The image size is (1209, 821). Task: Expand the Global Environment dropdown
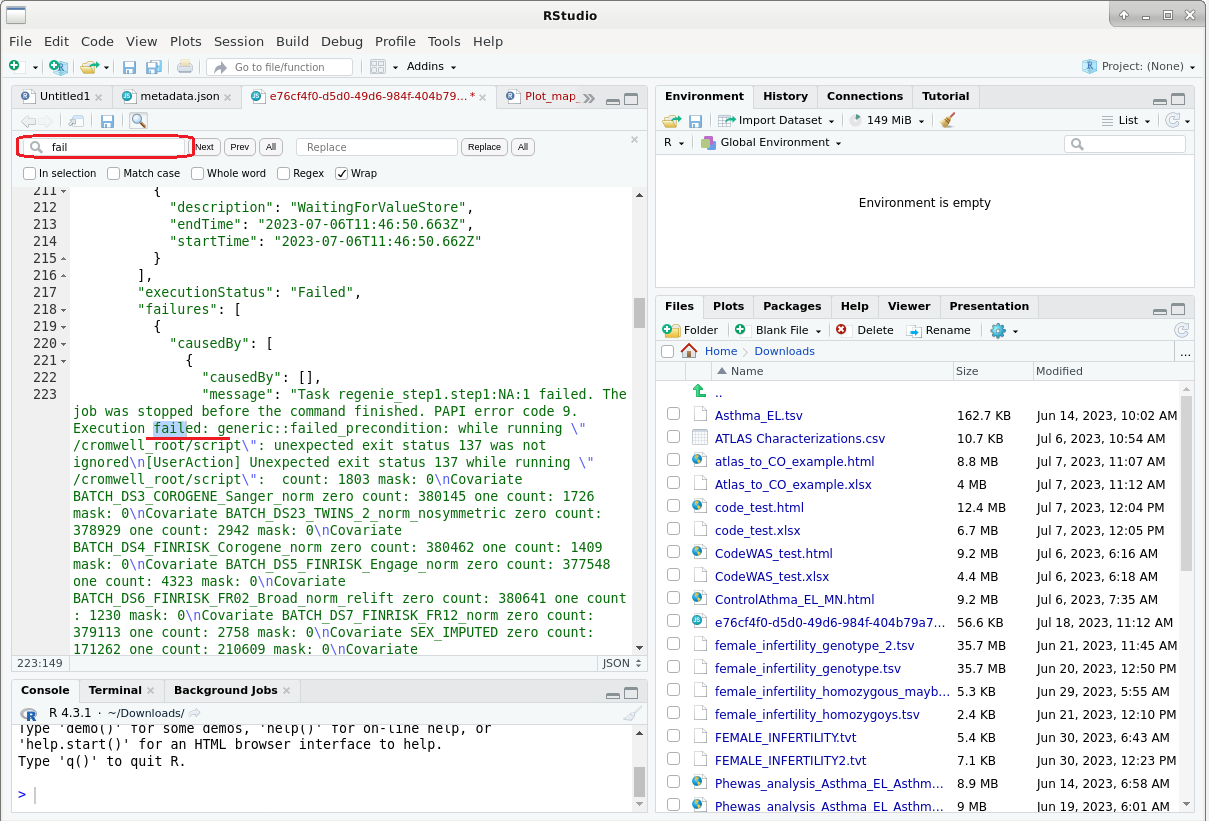(x=771, y=143)
